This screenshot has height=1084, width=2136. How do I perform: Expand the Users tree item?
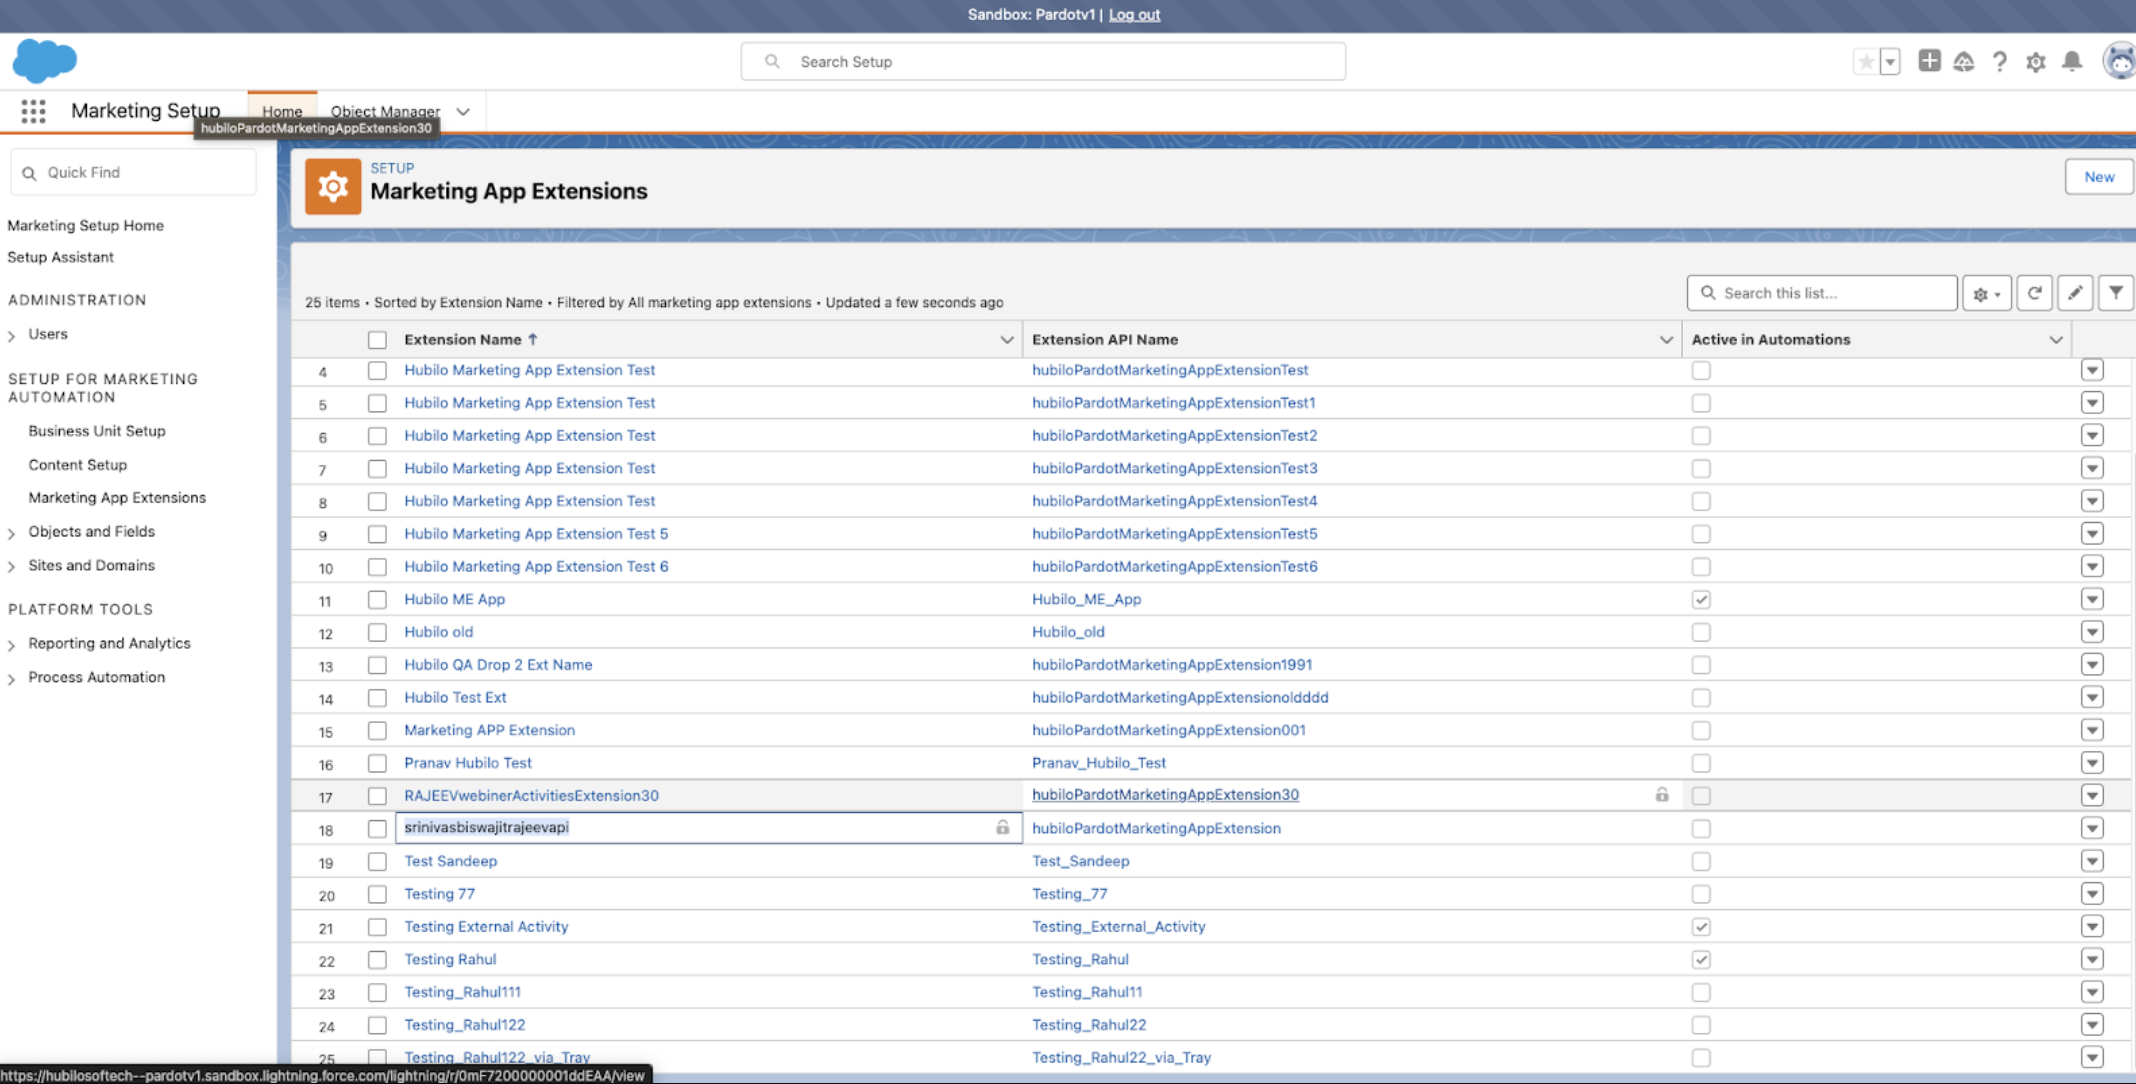pos(12,336)
